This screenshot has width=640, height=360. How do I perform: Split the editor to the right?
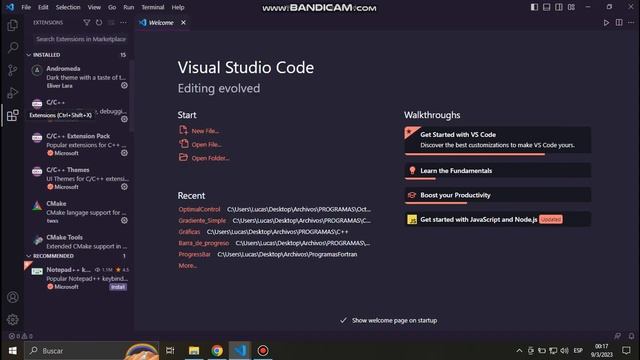tap(619, 23)
